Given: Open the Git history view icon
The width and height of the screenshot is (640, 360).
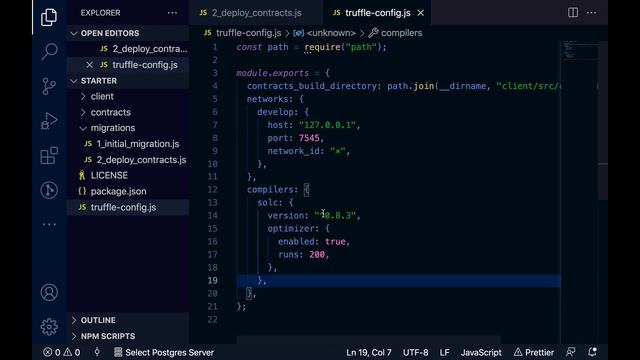Looking at the screenshot, I should (49, 190).
